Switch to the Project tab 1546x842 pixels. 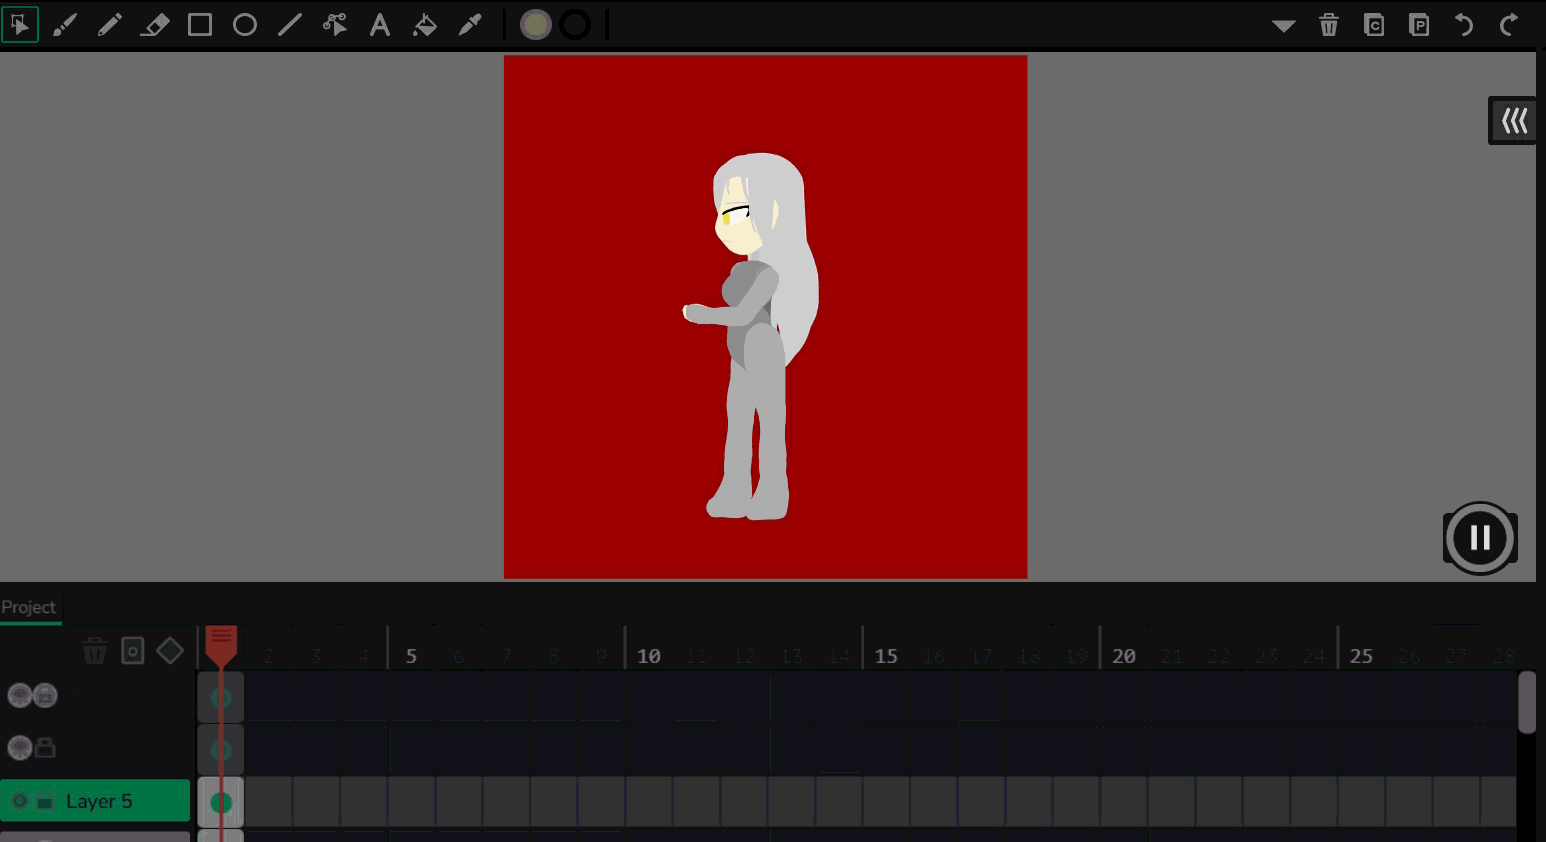[x=29, y=607]
